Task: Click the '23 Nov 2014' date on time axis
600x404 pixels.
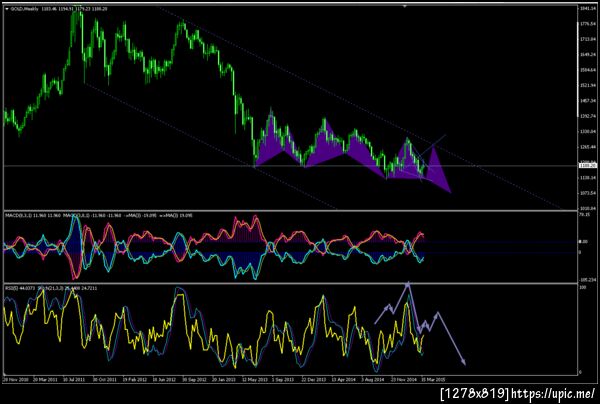Action: [x=404, y=380]
